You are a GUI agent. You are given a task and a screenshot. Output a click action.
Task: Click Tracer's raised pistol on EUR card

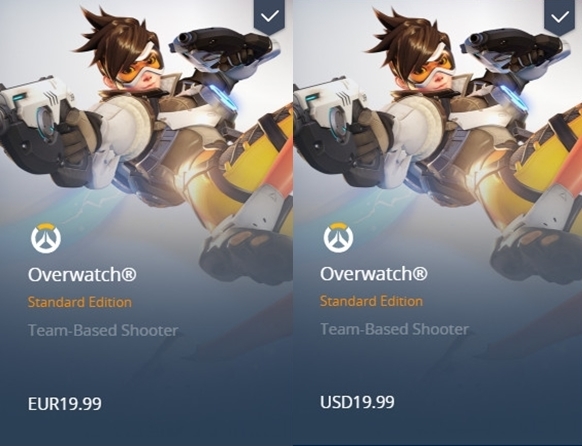223,48
